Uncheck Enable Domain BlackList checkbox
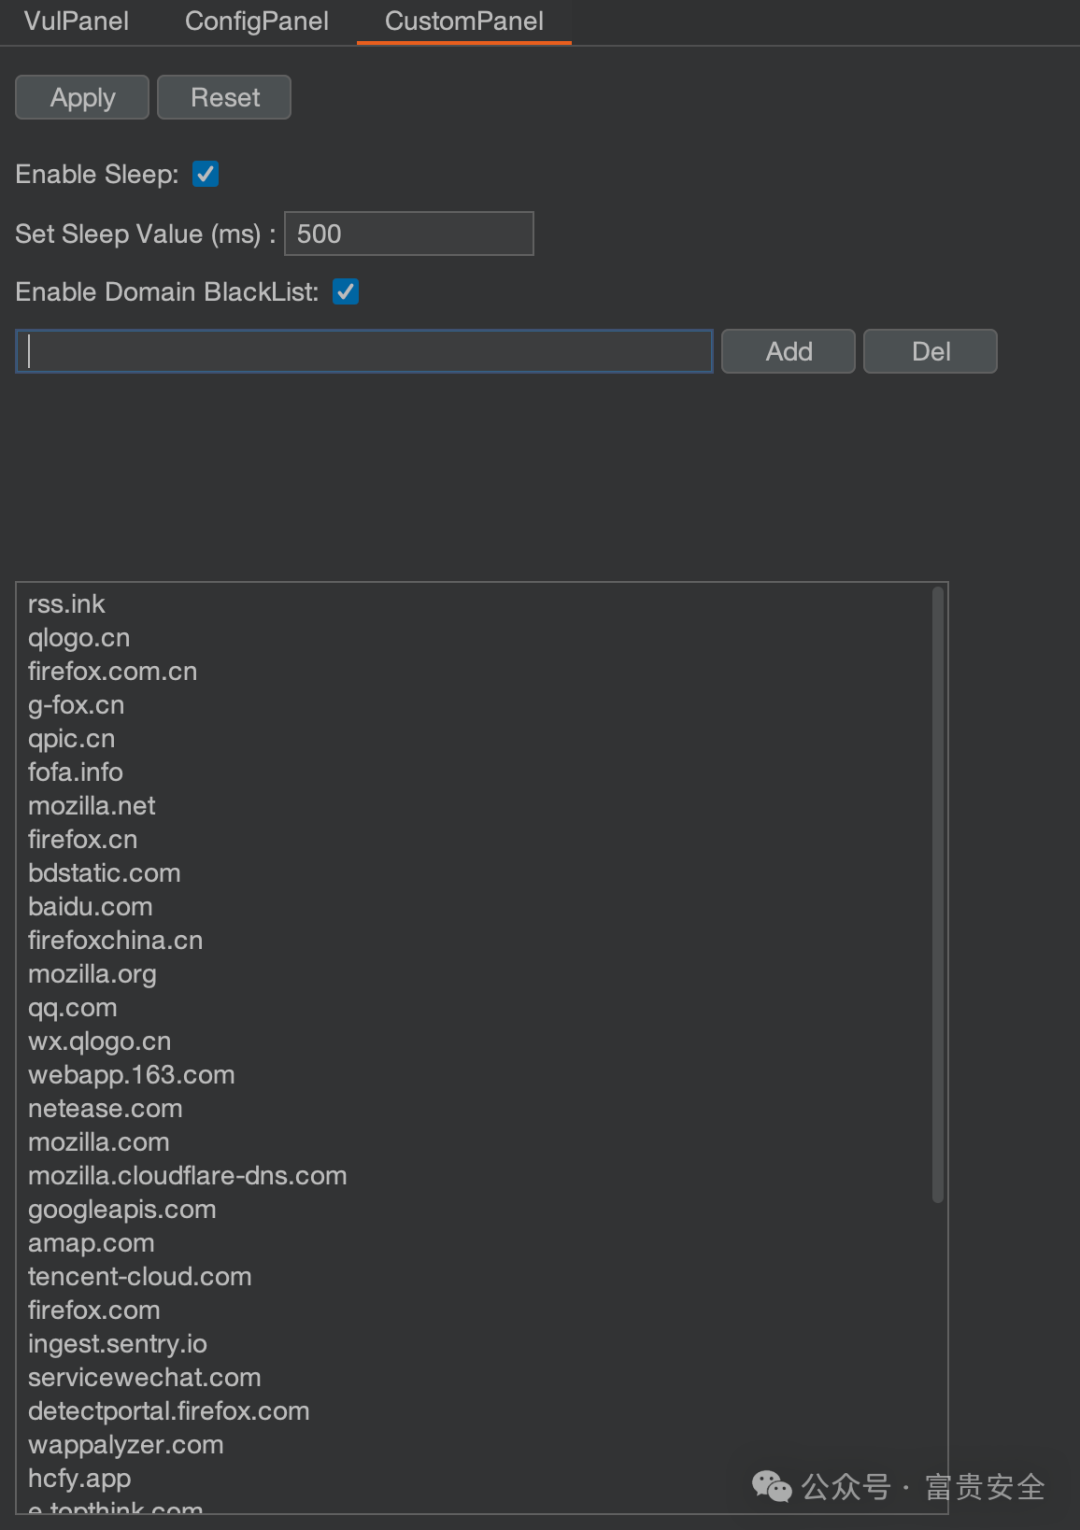Screen dimensions: 1080x1530 click(345, 292)
